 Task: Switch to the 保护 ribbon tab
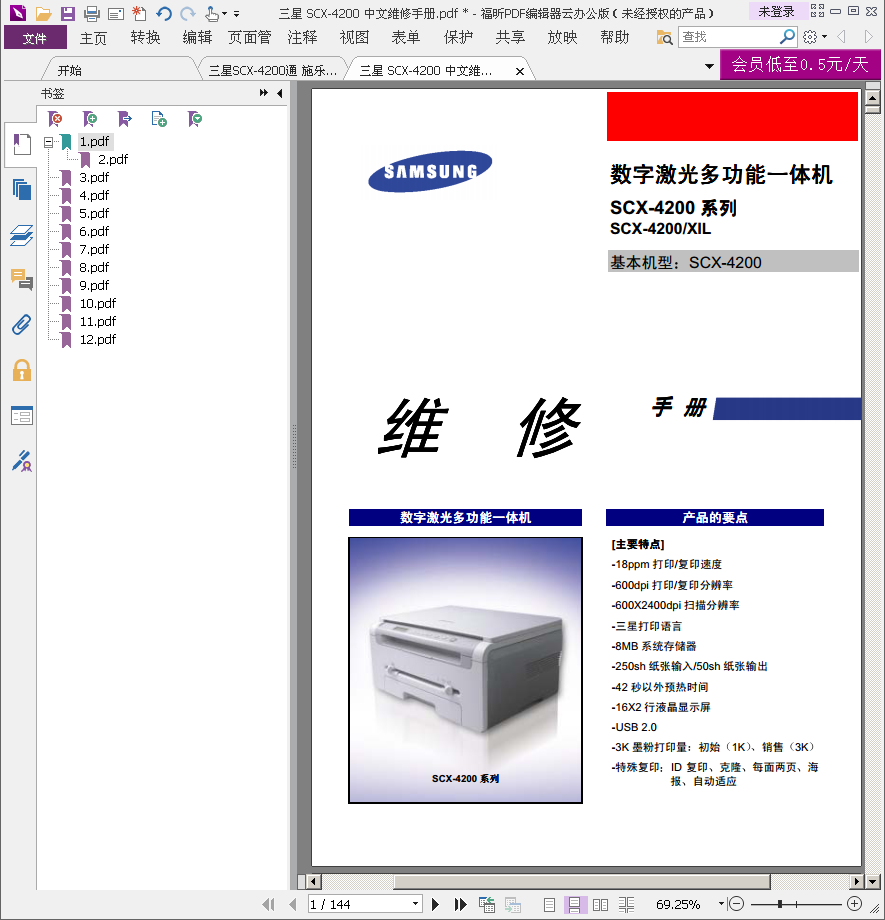[x=458, y=38]
